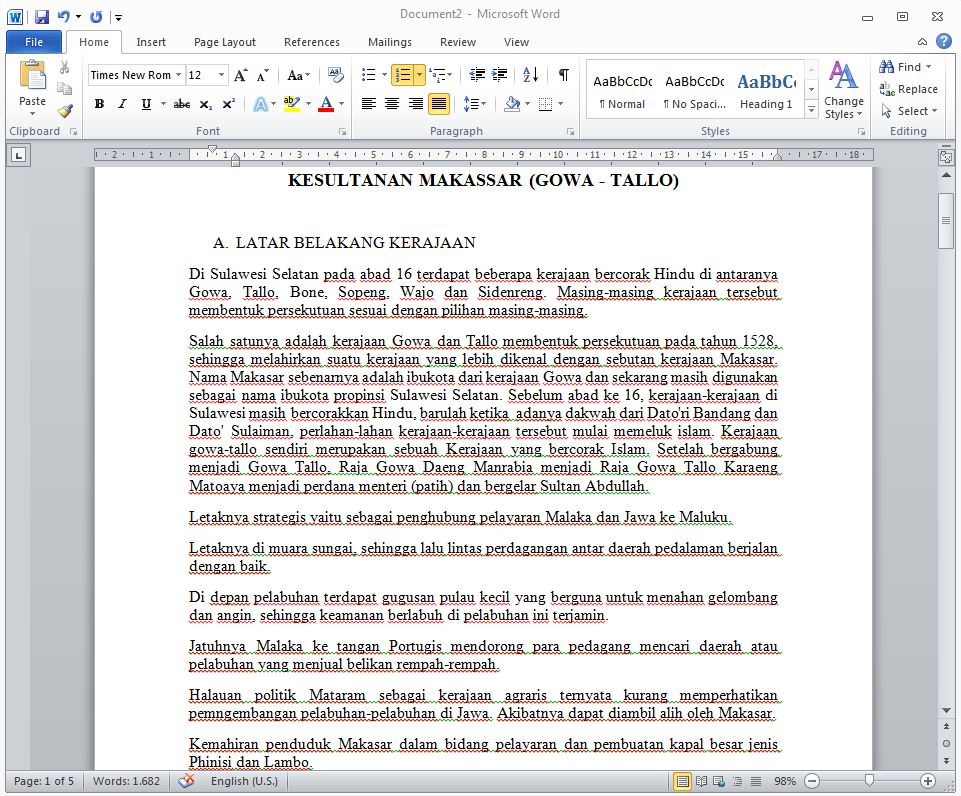
Task: Click the Find button
Action: click(x=905, y=67)
